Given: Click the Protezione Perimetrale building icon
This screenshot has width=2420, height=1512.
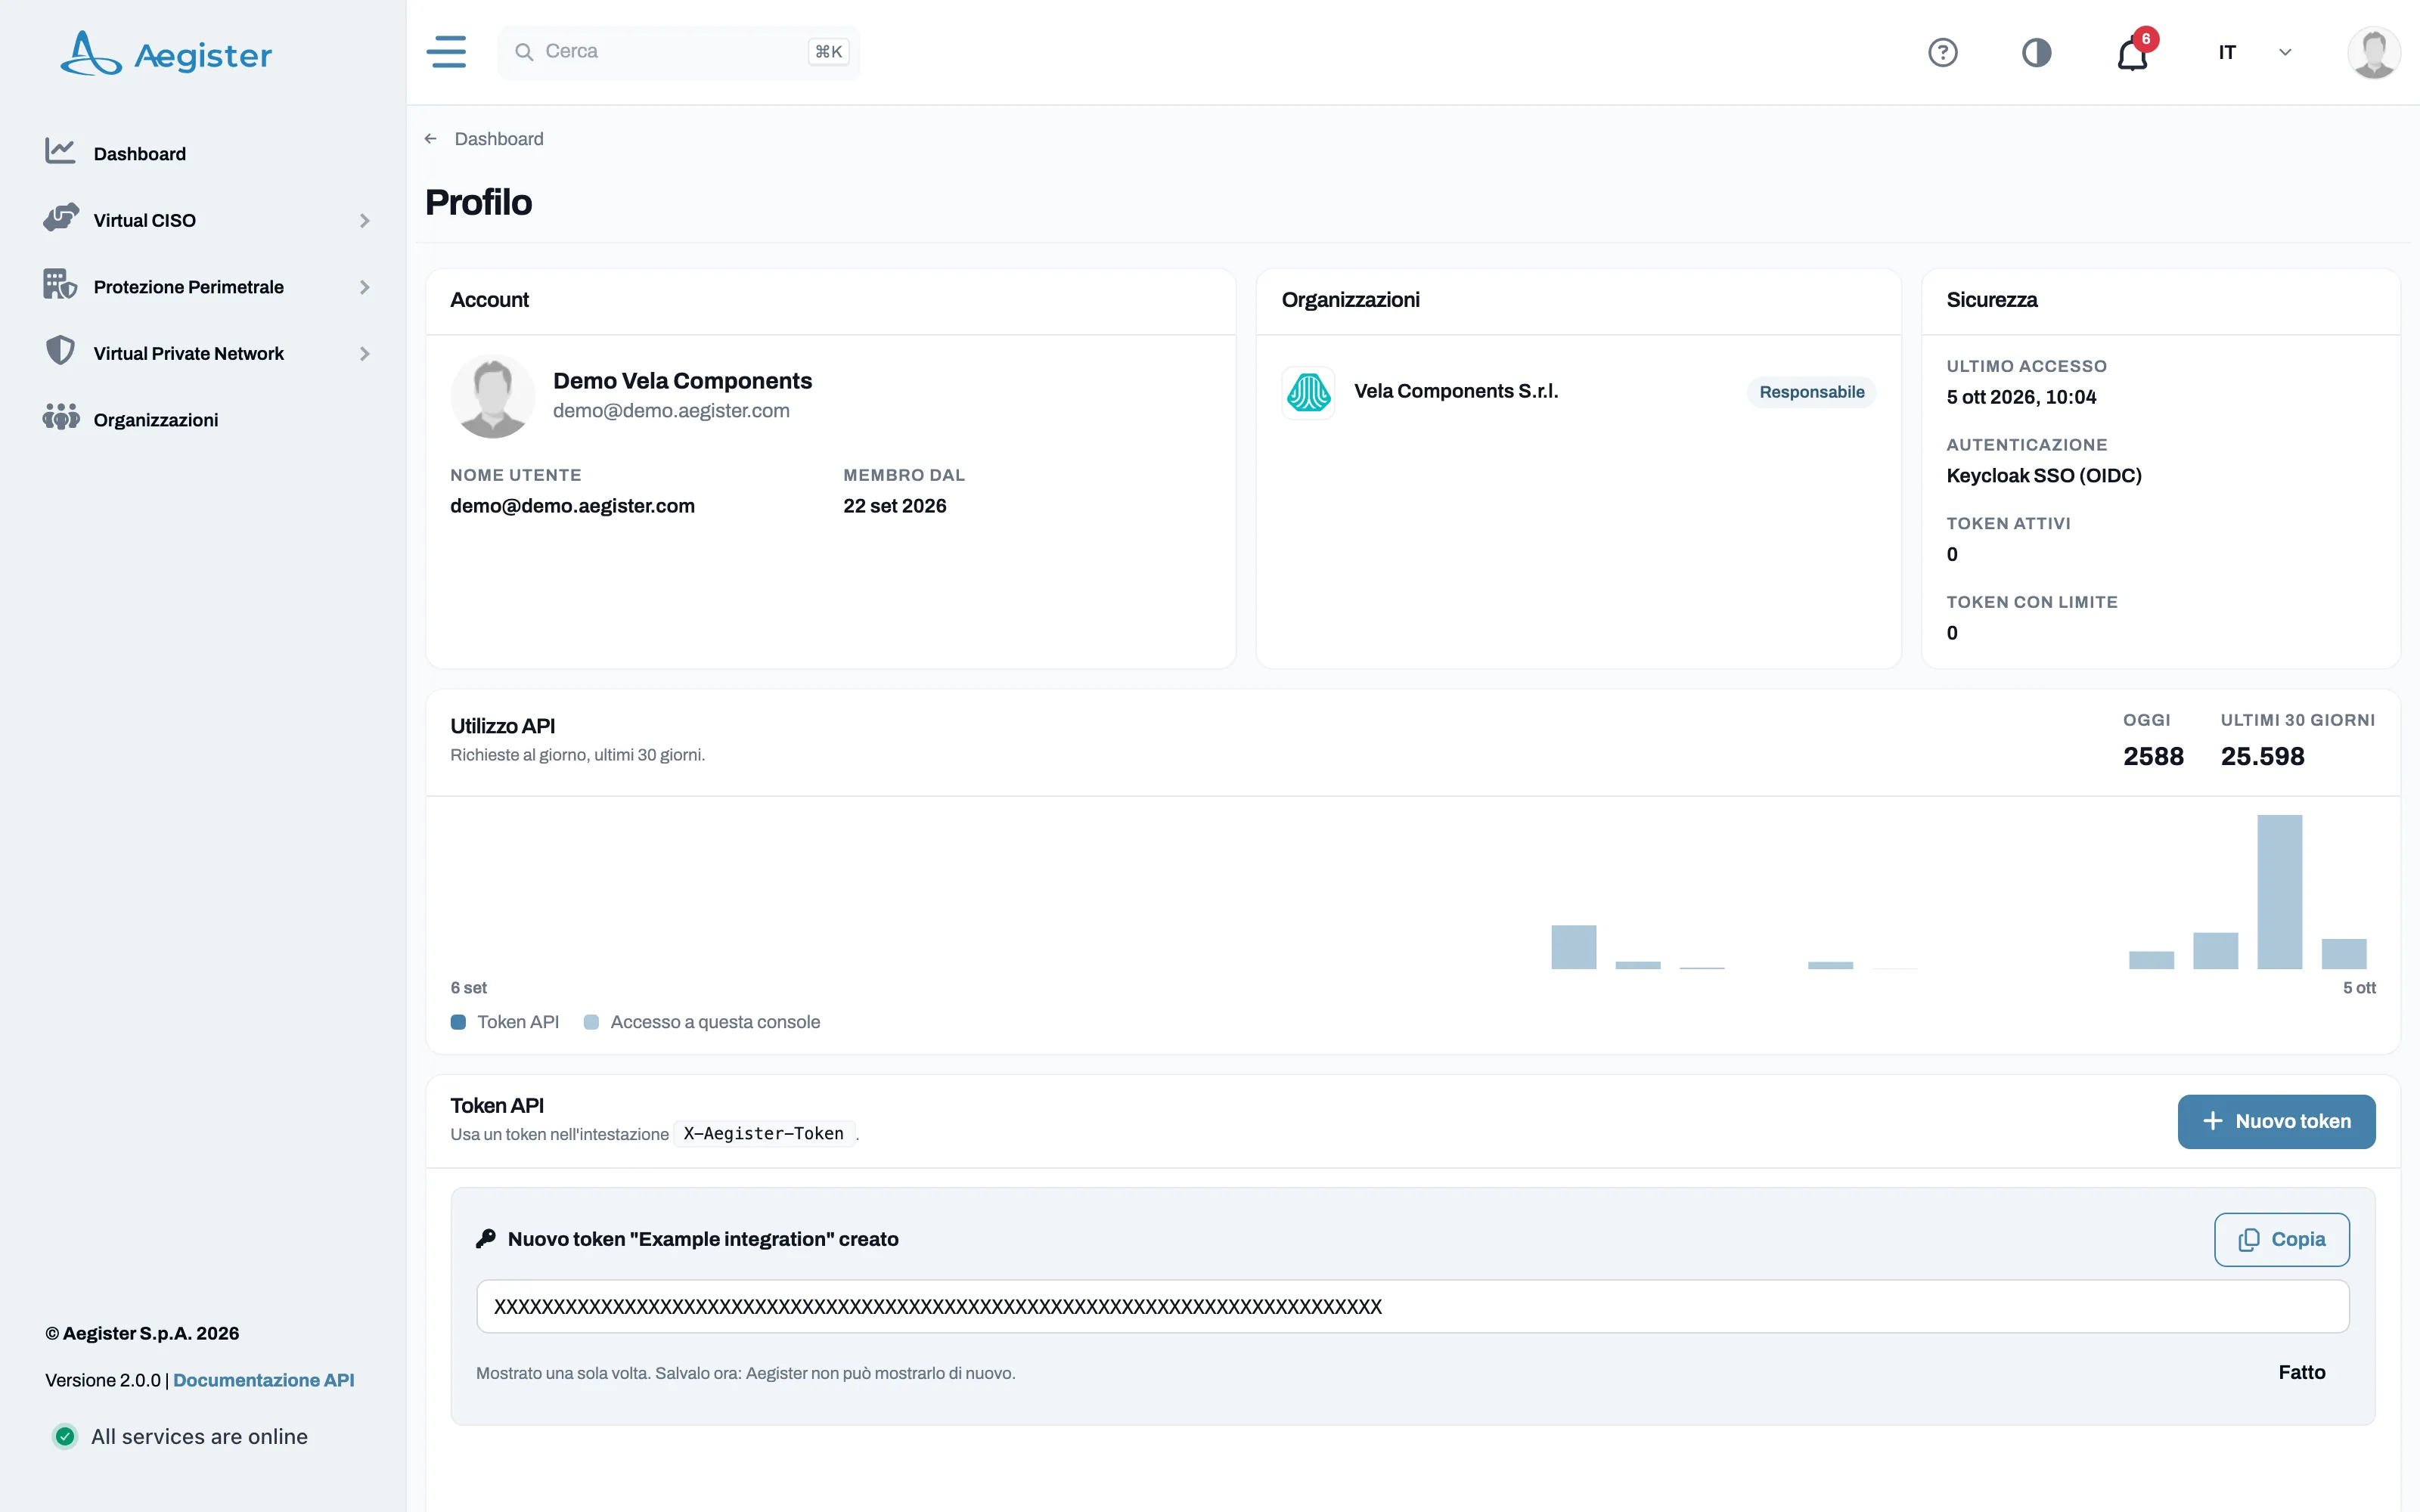Looking at the screenshot, I should click(x=60, y=284).
